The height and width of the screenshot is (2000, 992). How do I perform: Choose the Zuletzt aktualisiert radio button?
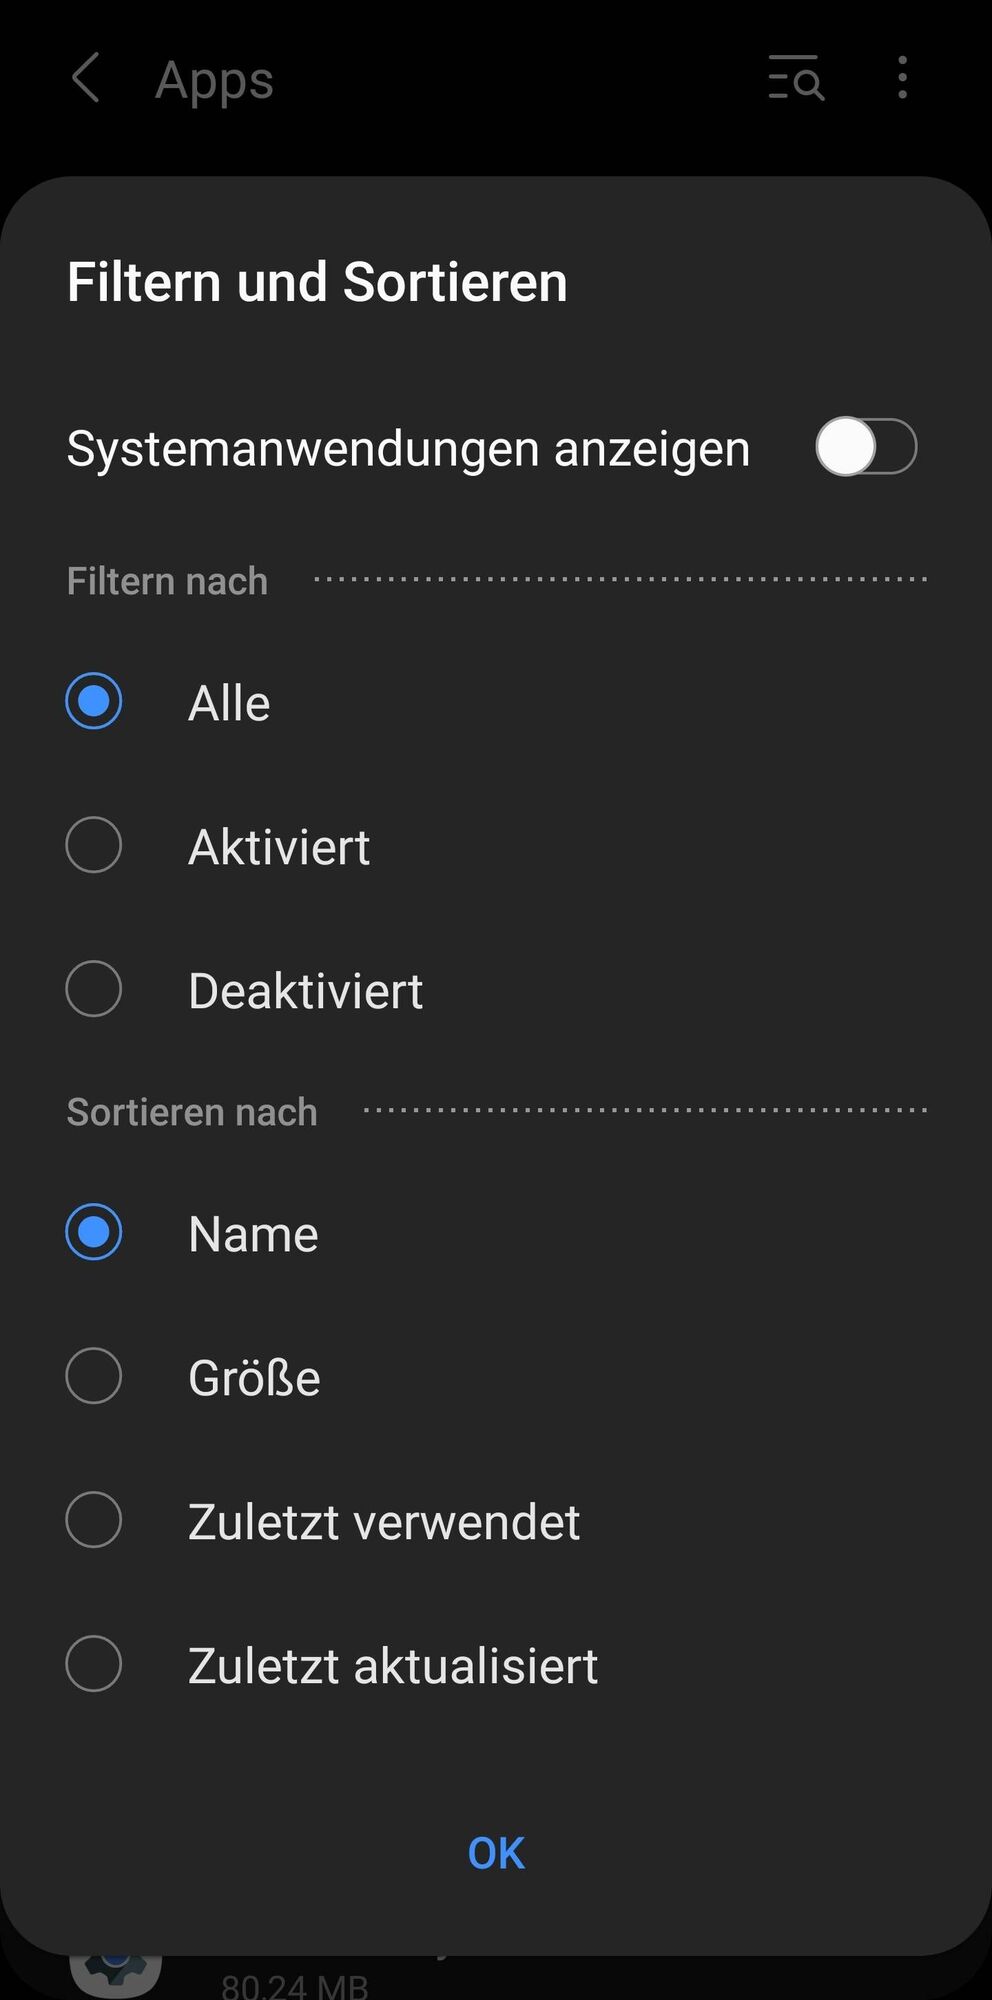[94, 1664]
